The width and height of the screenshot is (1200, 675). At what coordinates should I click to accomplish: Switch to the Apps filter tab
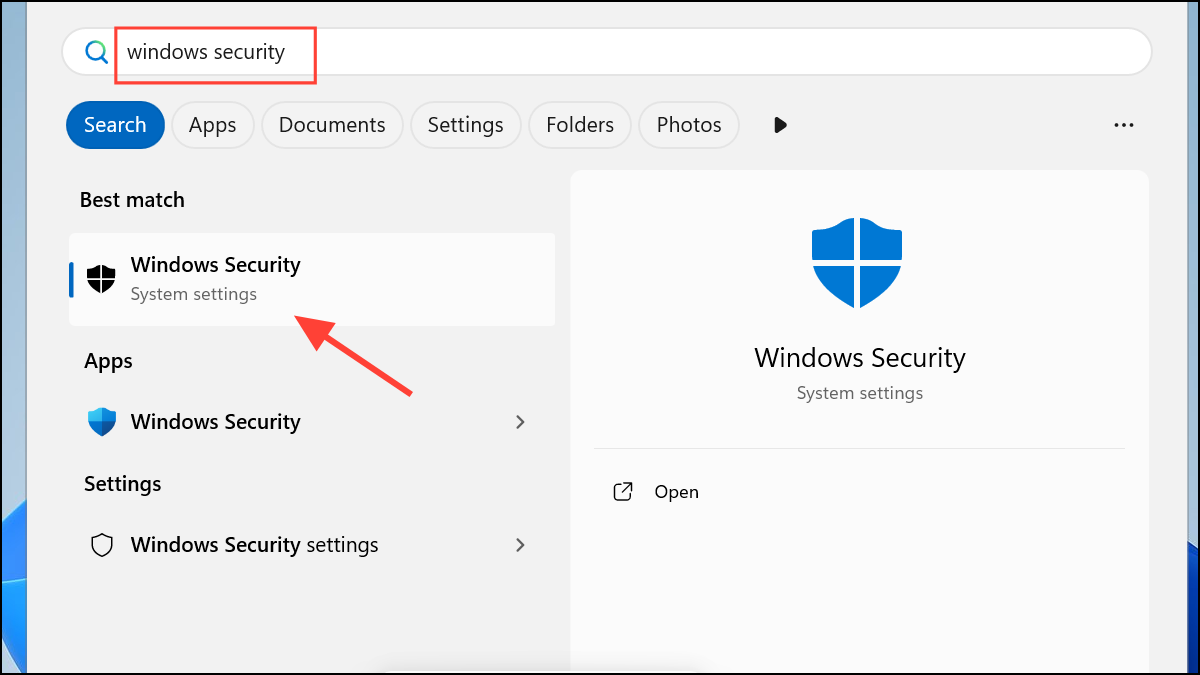(212, 125)
